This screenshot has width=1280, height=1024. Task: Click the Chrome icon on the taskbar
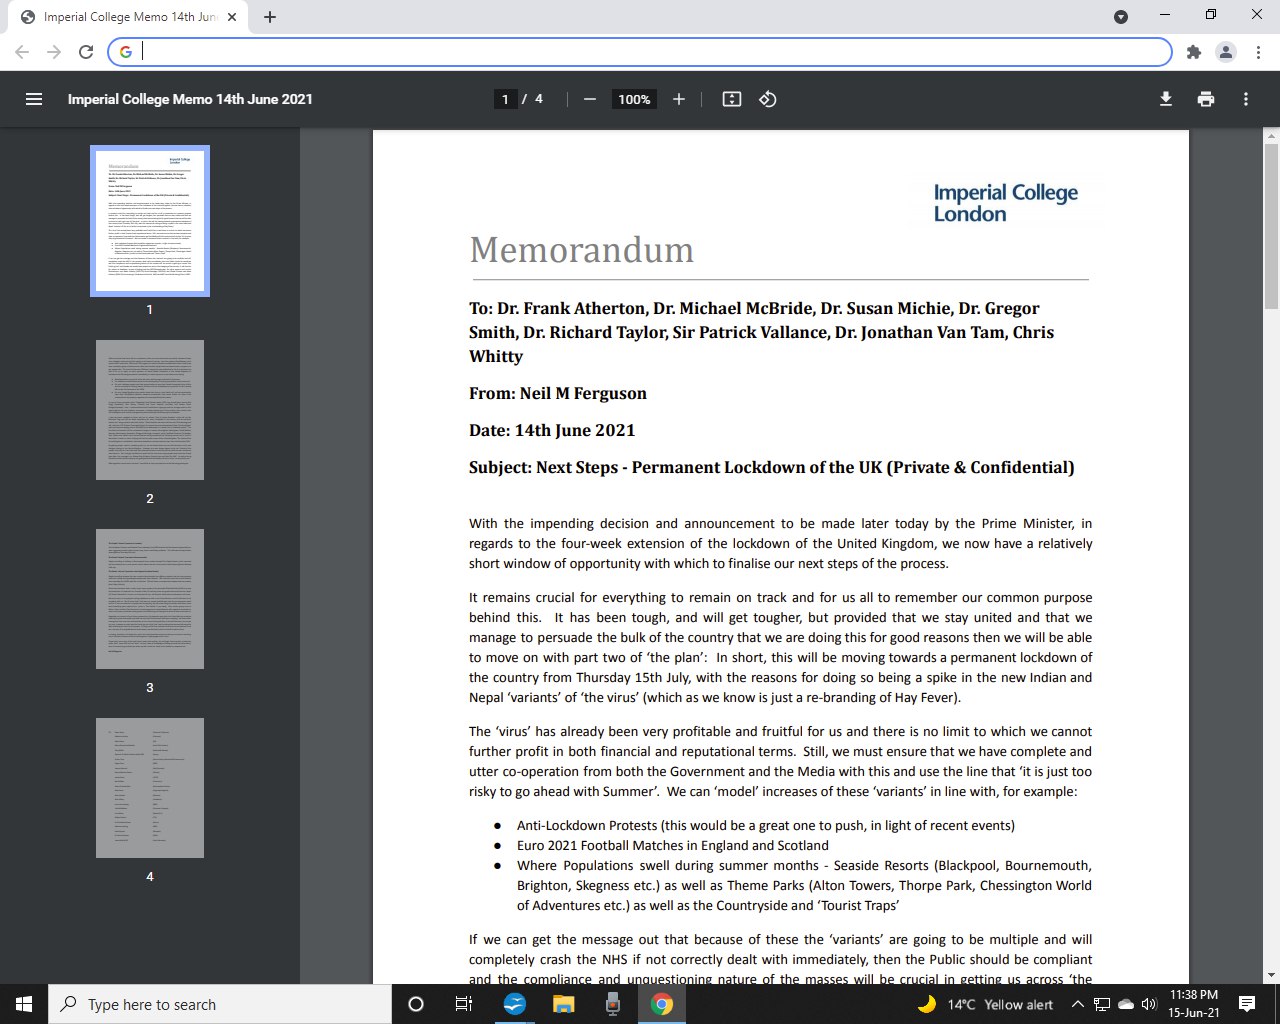[662, 1004]
